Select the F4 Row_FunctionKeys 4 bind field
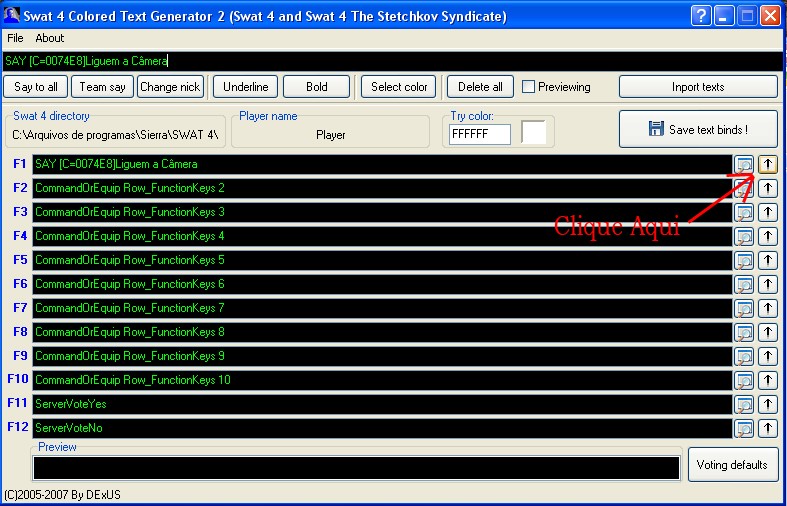This screenshot has height=506, width=787. pyautogui.click(x=382, y=236)
